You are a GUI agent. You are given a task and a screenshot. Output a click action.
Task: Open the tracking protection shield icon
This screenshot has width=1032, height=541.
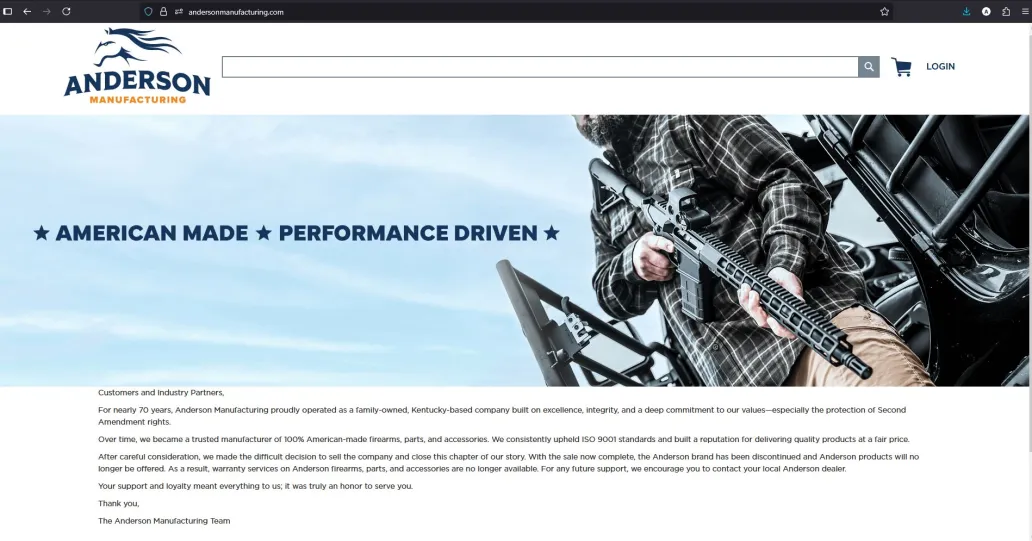[148, 11]
